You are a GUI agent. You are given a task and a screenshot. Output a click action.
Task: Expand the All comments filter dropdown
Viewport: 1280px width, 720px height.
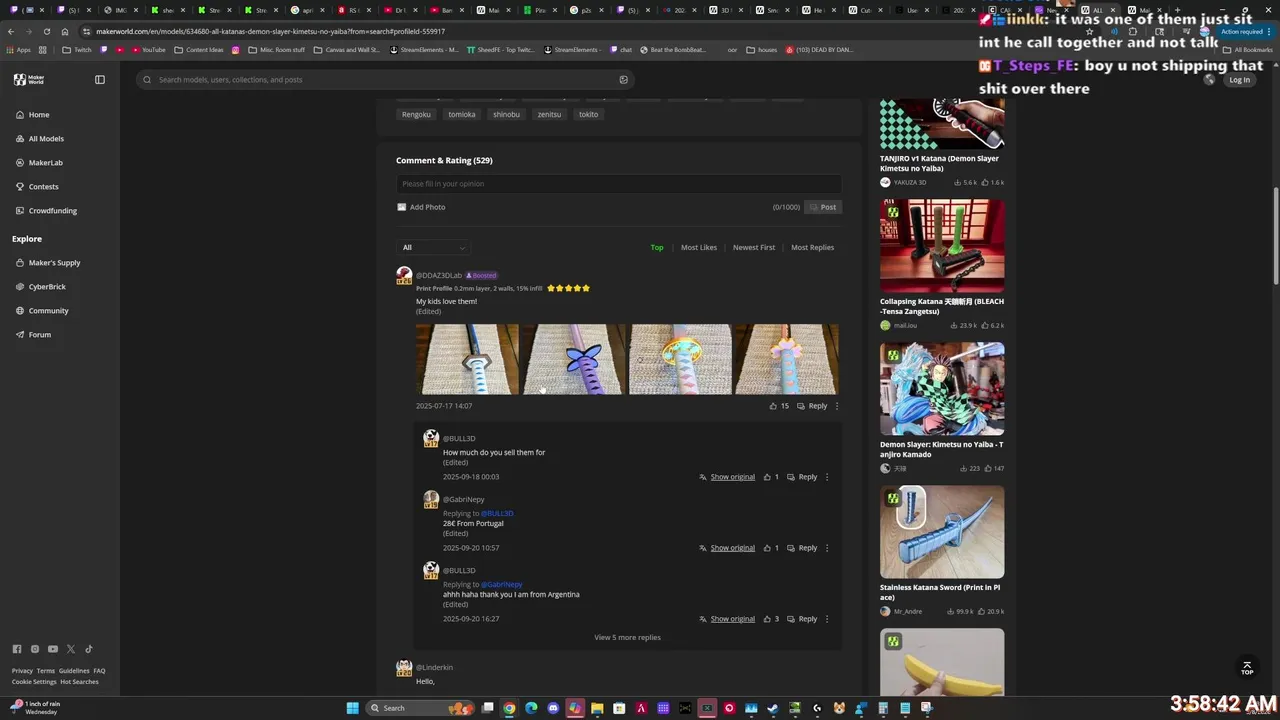tap(434, 248)
